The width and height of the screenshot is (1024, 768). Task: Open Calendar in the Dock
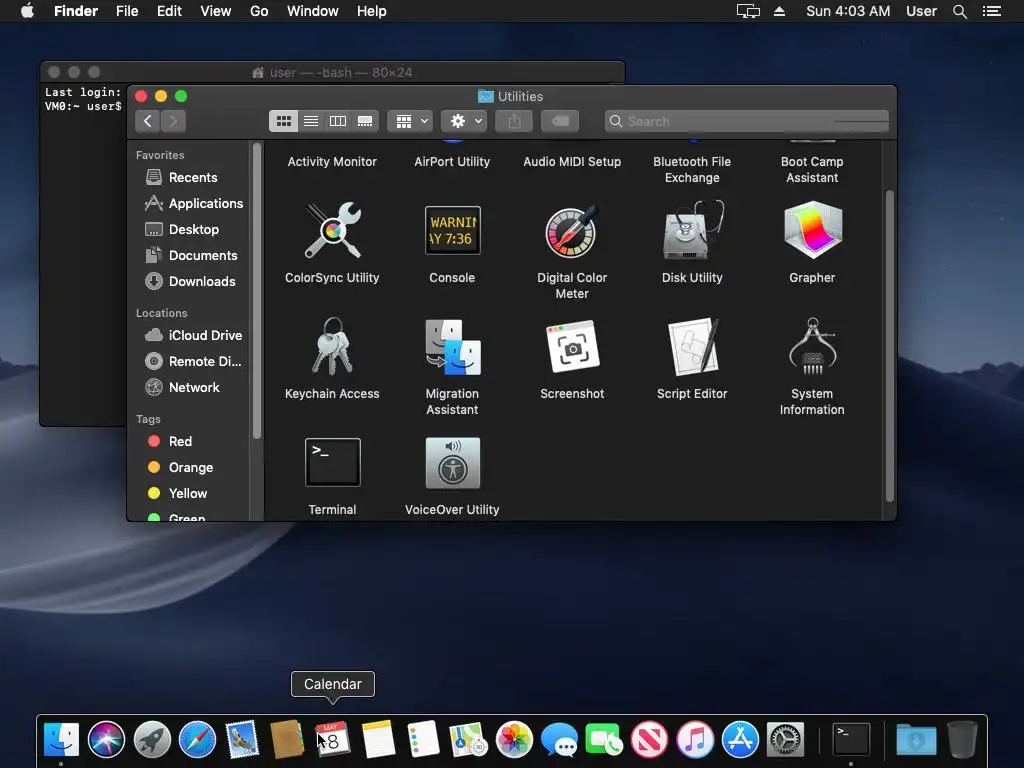(333, 740)
